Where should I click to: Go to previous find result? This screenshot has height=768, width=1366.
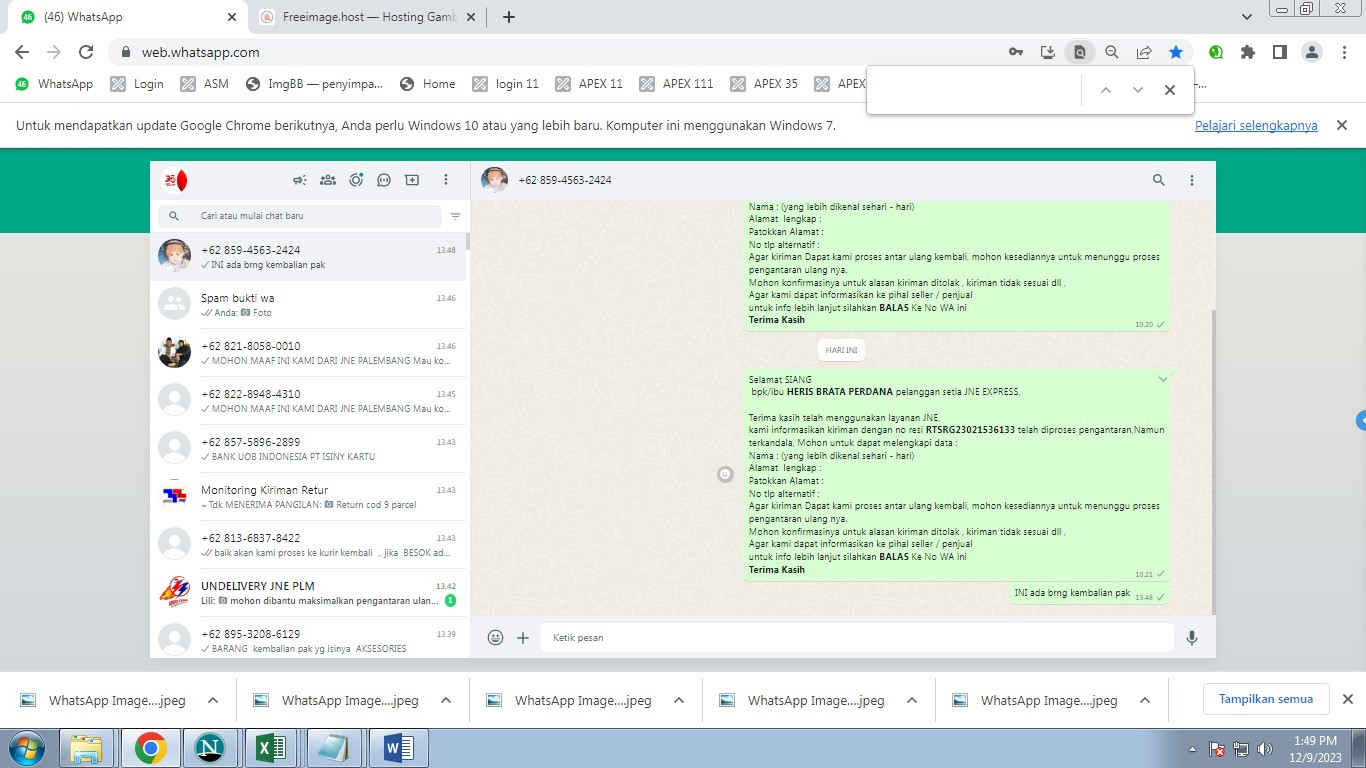[1106, 90]
